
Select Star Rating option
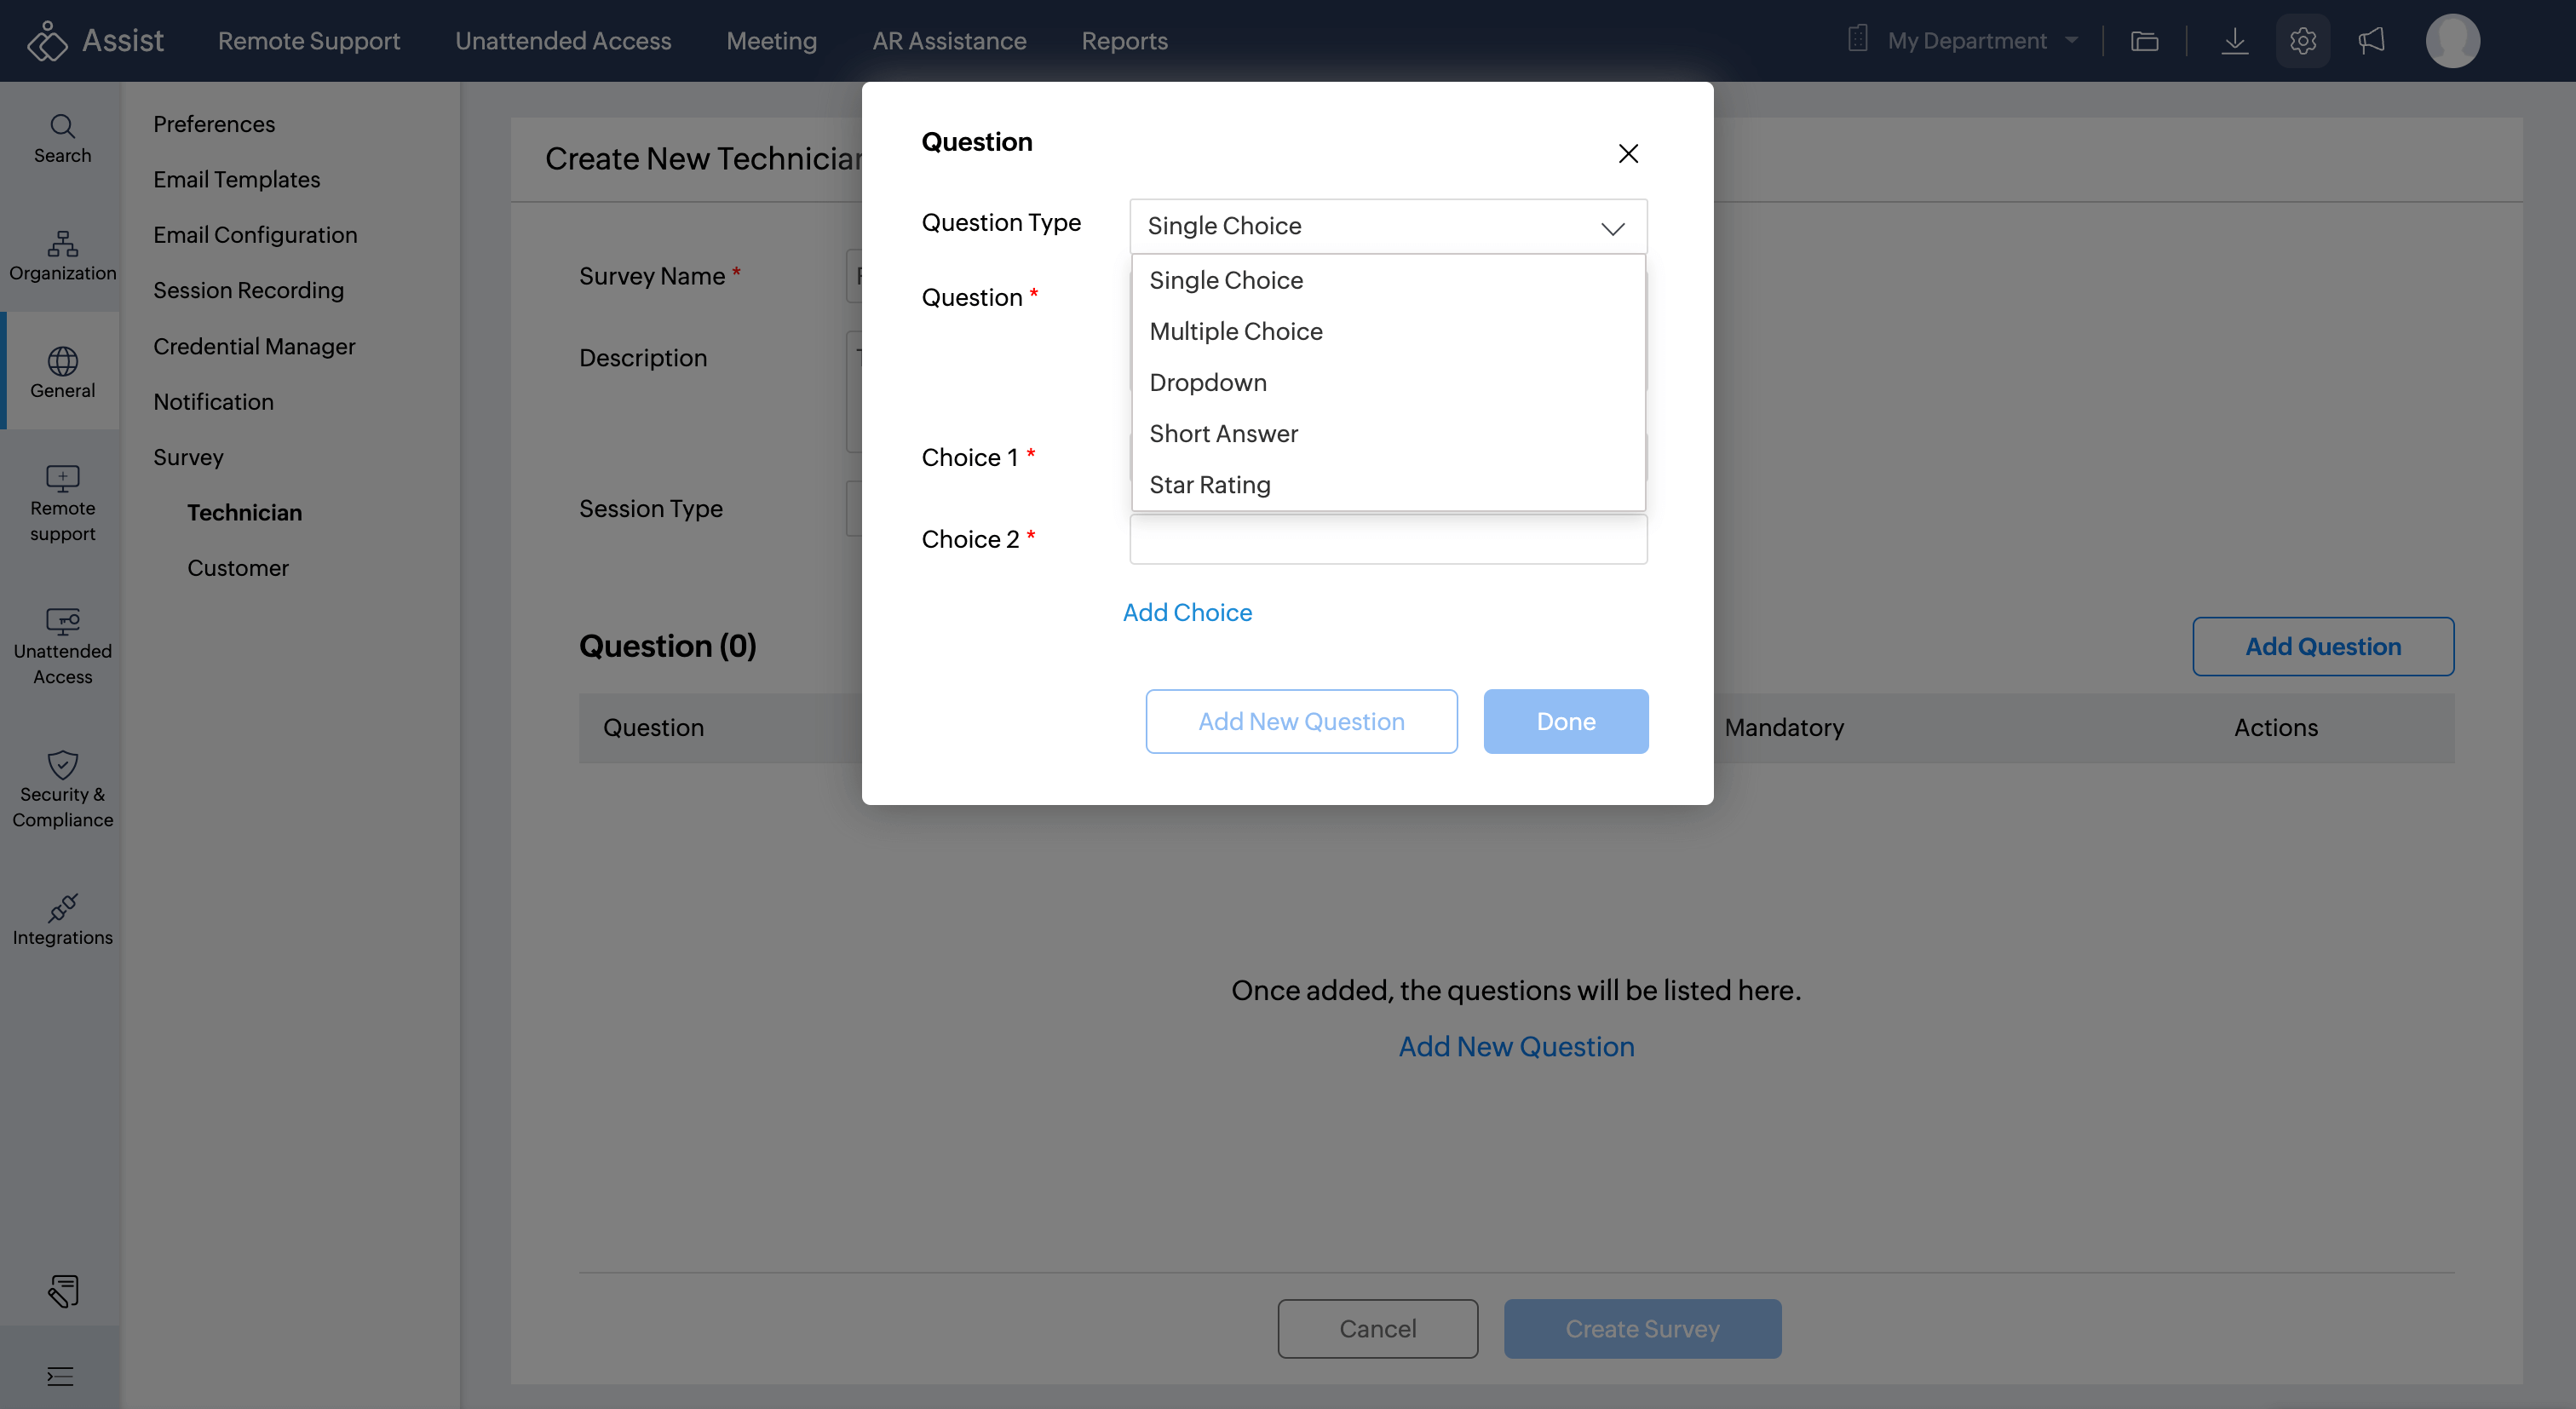pyautogui.click(x=1209, y=485)
